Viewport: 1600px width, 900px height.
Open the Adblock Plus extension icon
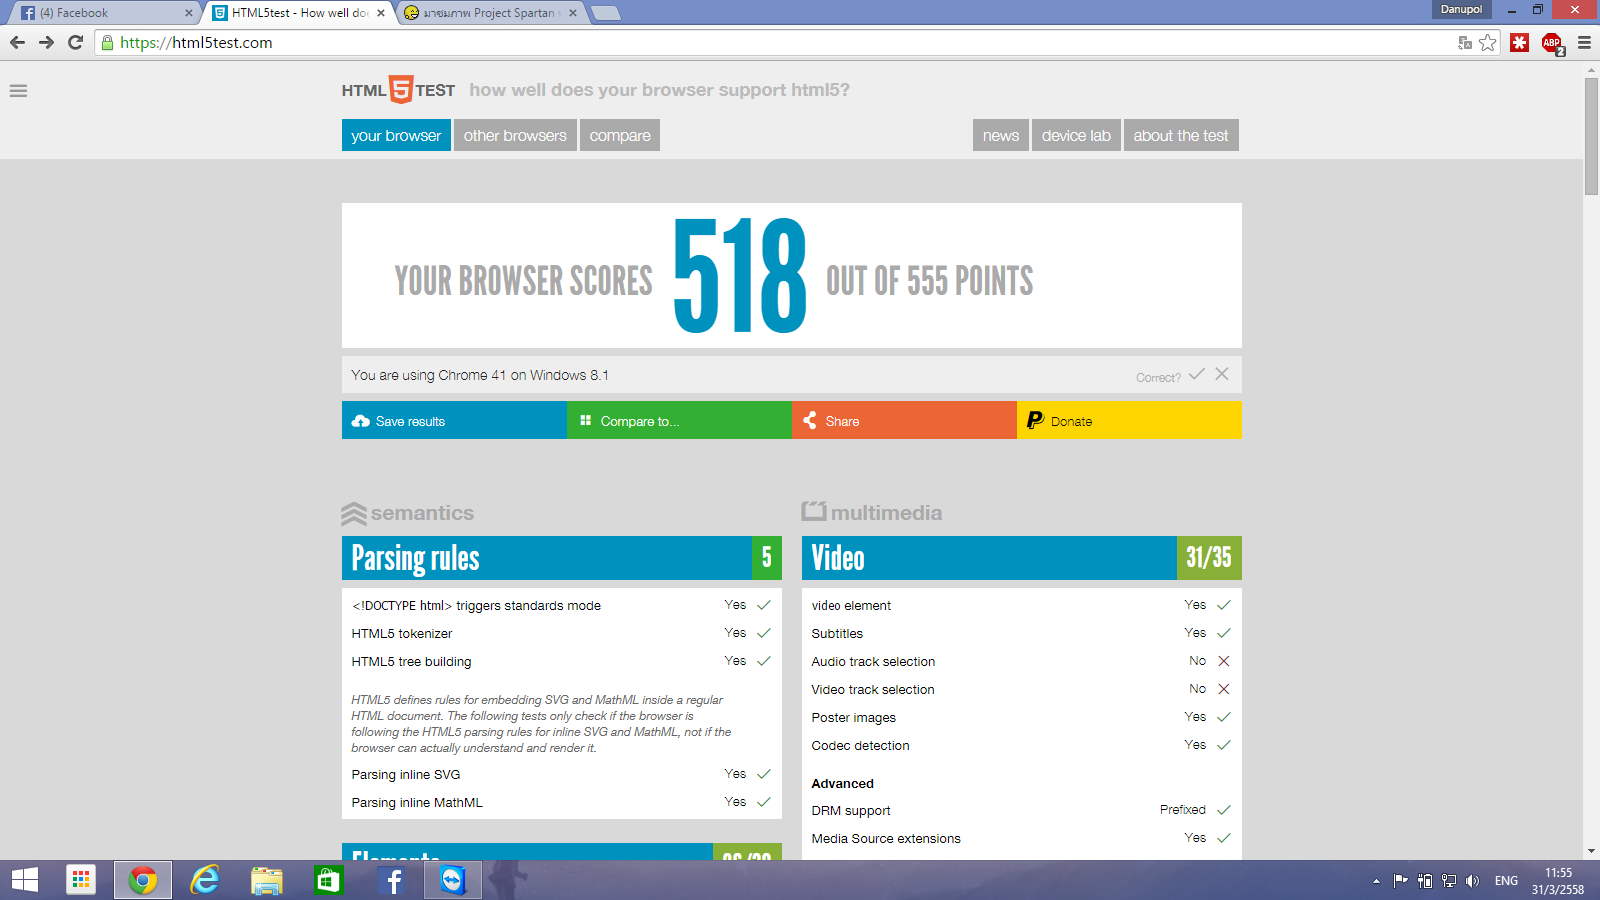pos(1552,43)
